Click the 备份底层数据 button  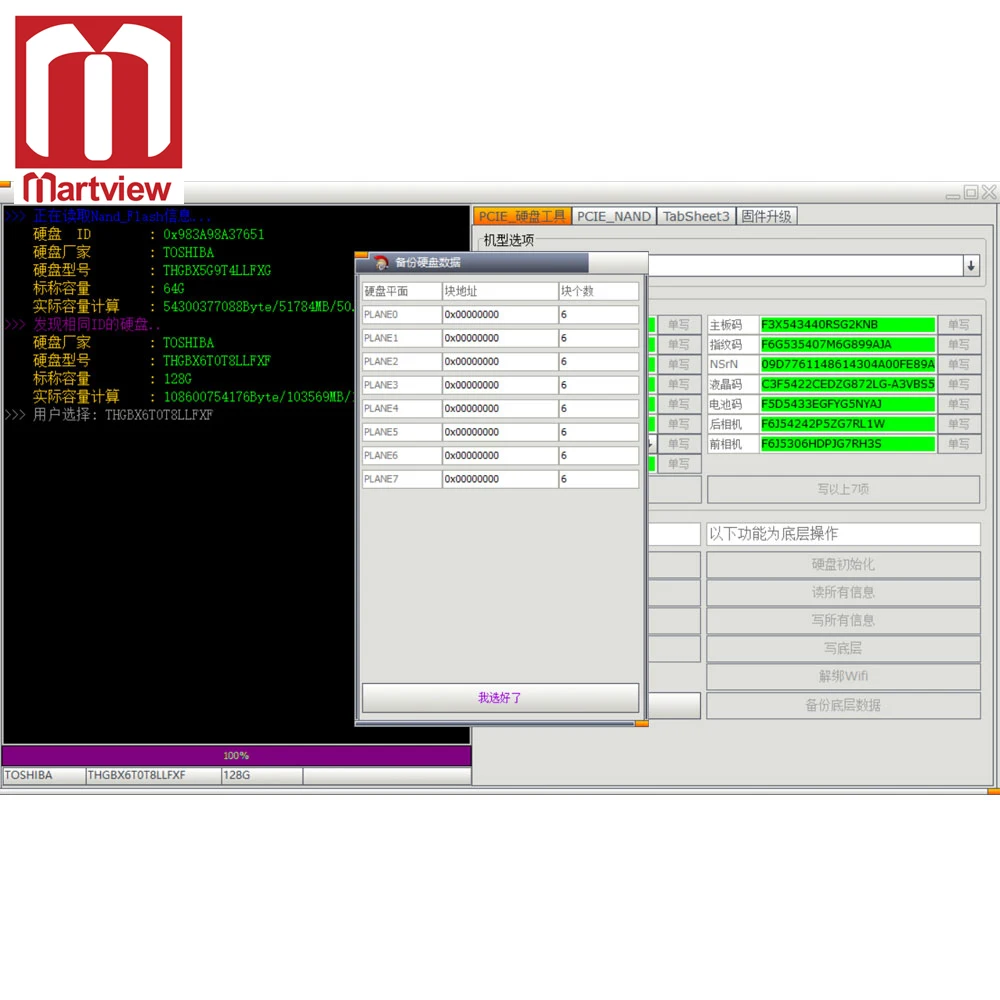coord(843,705)
